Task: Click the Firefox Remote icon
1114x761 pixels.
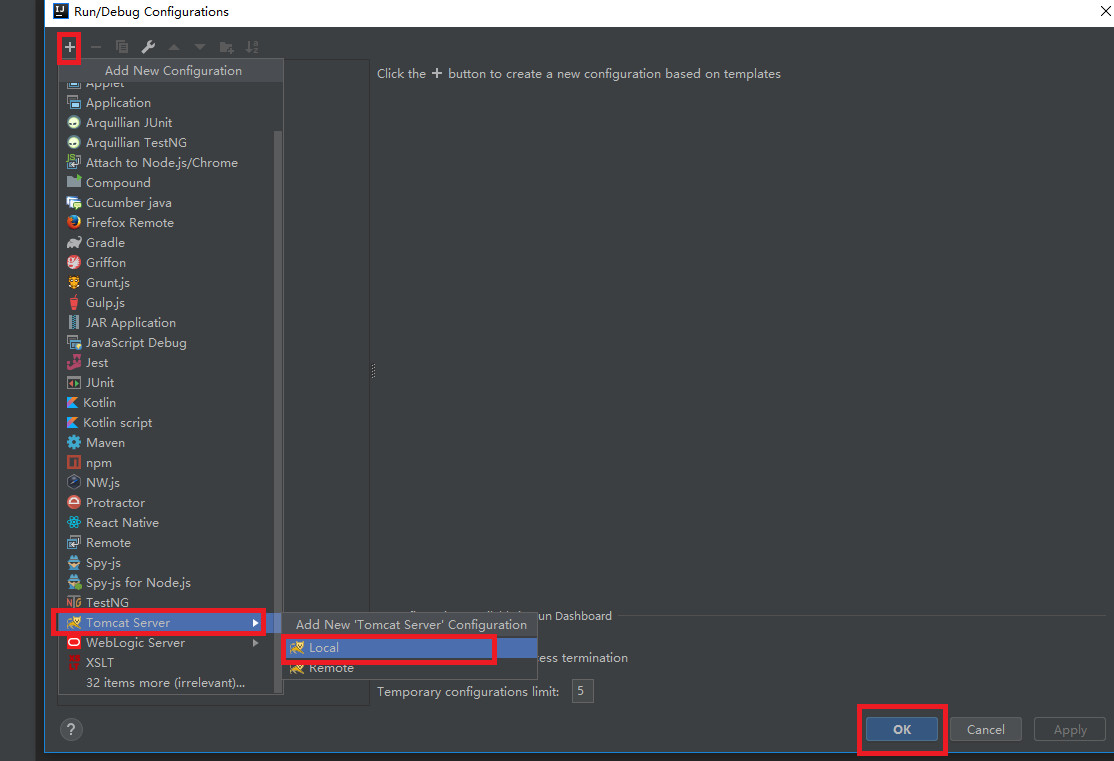Action: [74, 222]
